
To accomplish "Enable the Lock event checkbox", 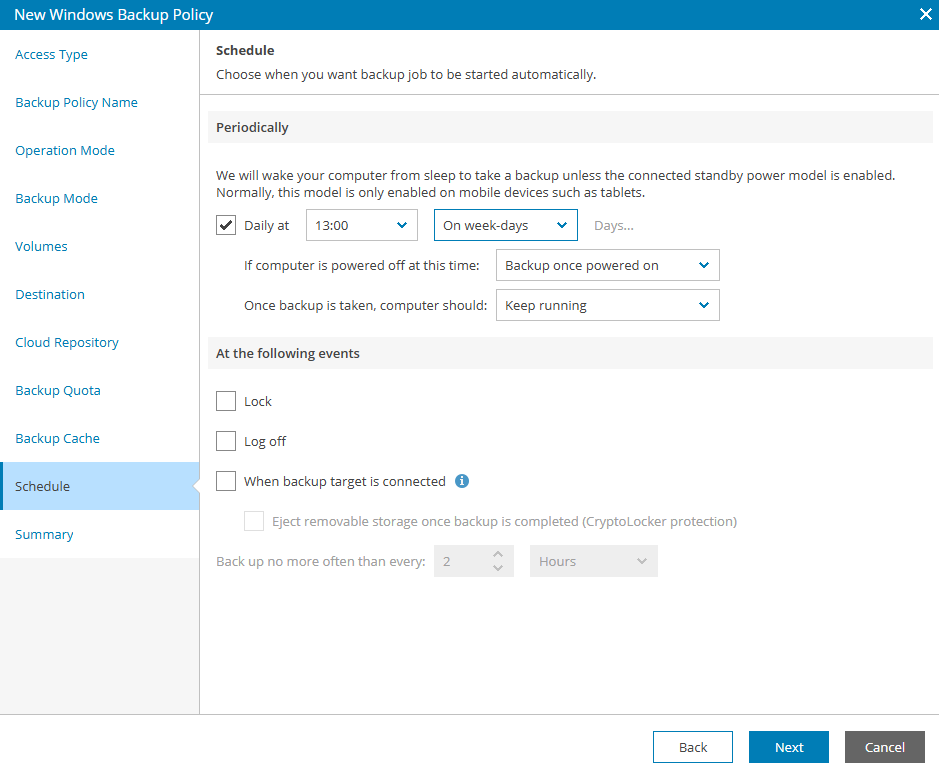I will coord(226,401).
